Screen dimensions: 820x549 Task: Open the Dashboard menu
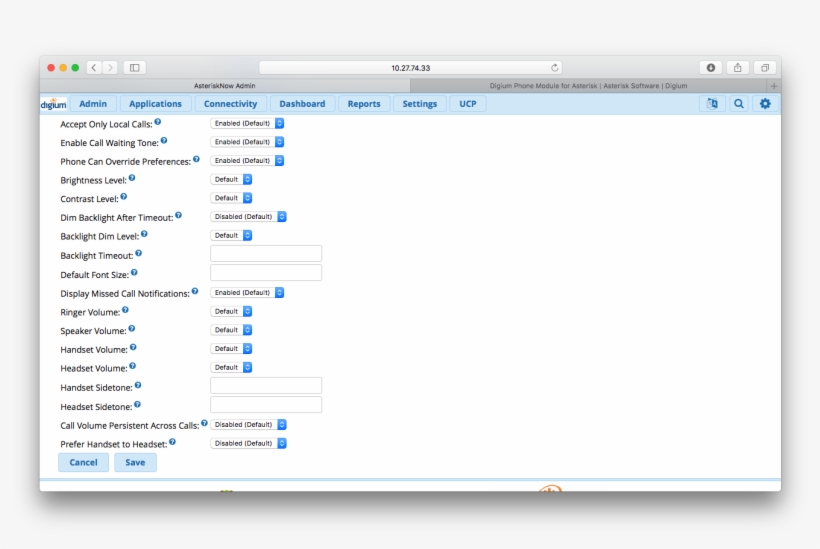click(x=302, y=104)
